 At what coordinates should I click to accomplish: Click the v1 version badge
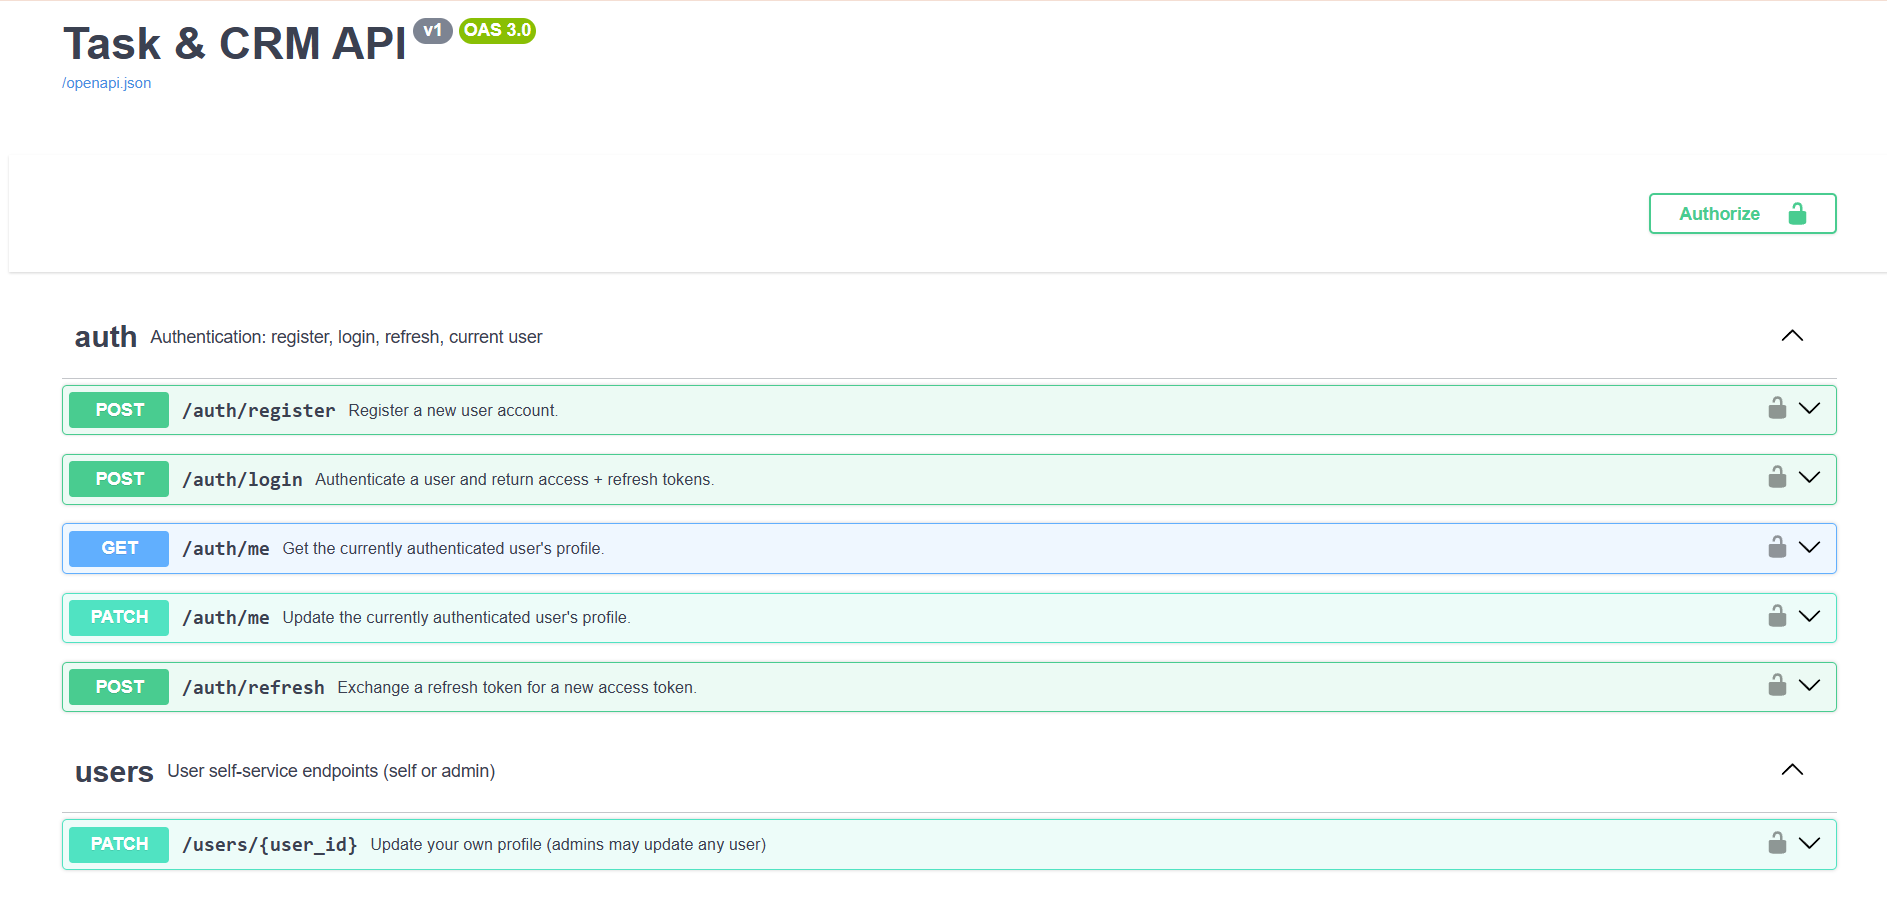pos(433,31)
